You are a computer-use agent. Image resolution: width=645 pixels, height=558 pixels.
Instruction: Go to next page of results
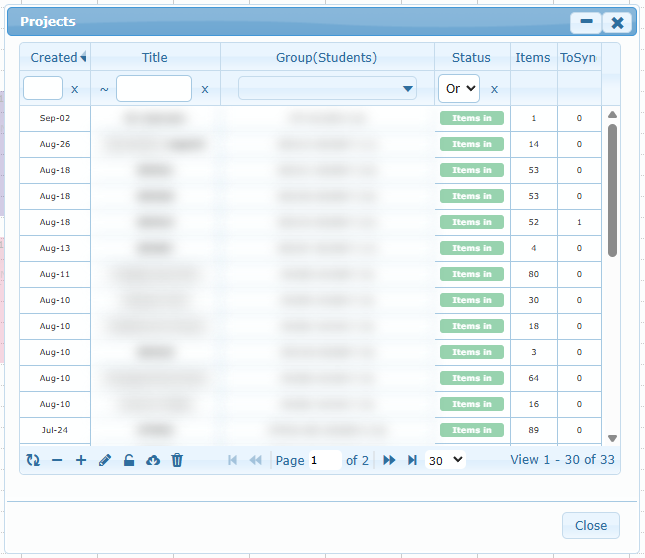pos(389,460)
